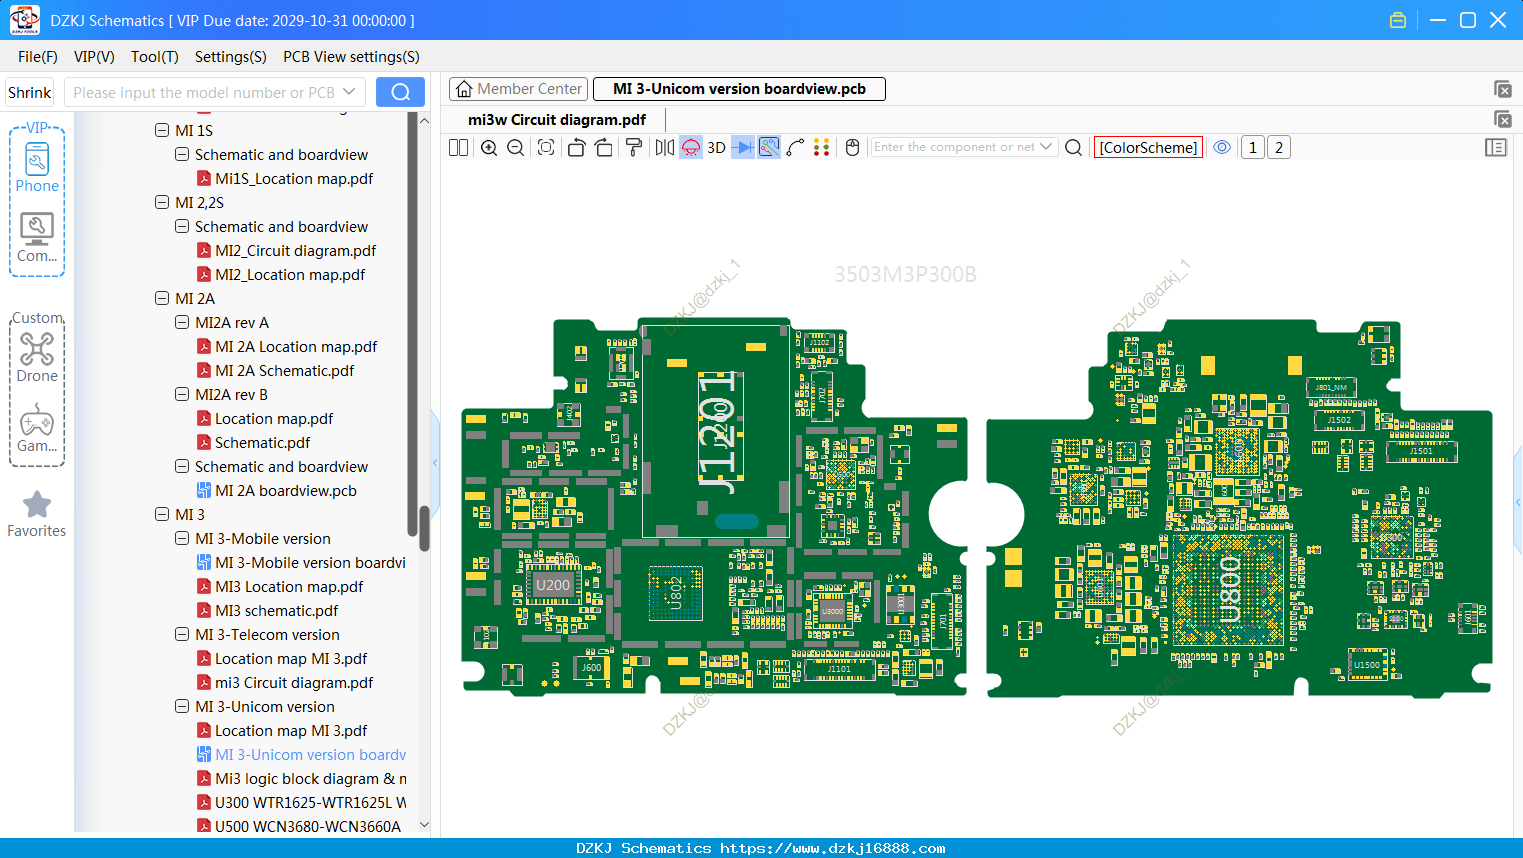Open the File(F) menu
The height and width of the screenshot is (858, 1523).
click(x=38, y=57)
